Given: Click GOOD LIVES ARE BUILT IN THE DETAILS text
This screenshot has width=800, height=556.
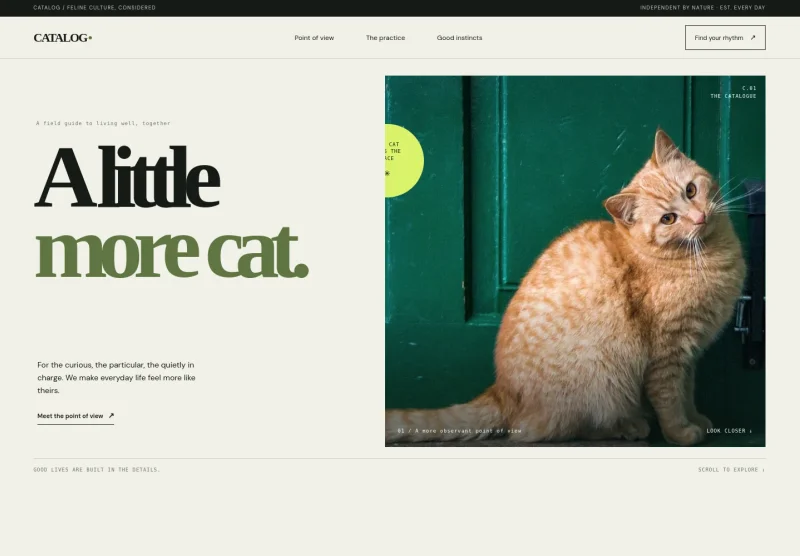Looking at the screenshot, I should tap(97, 470).
